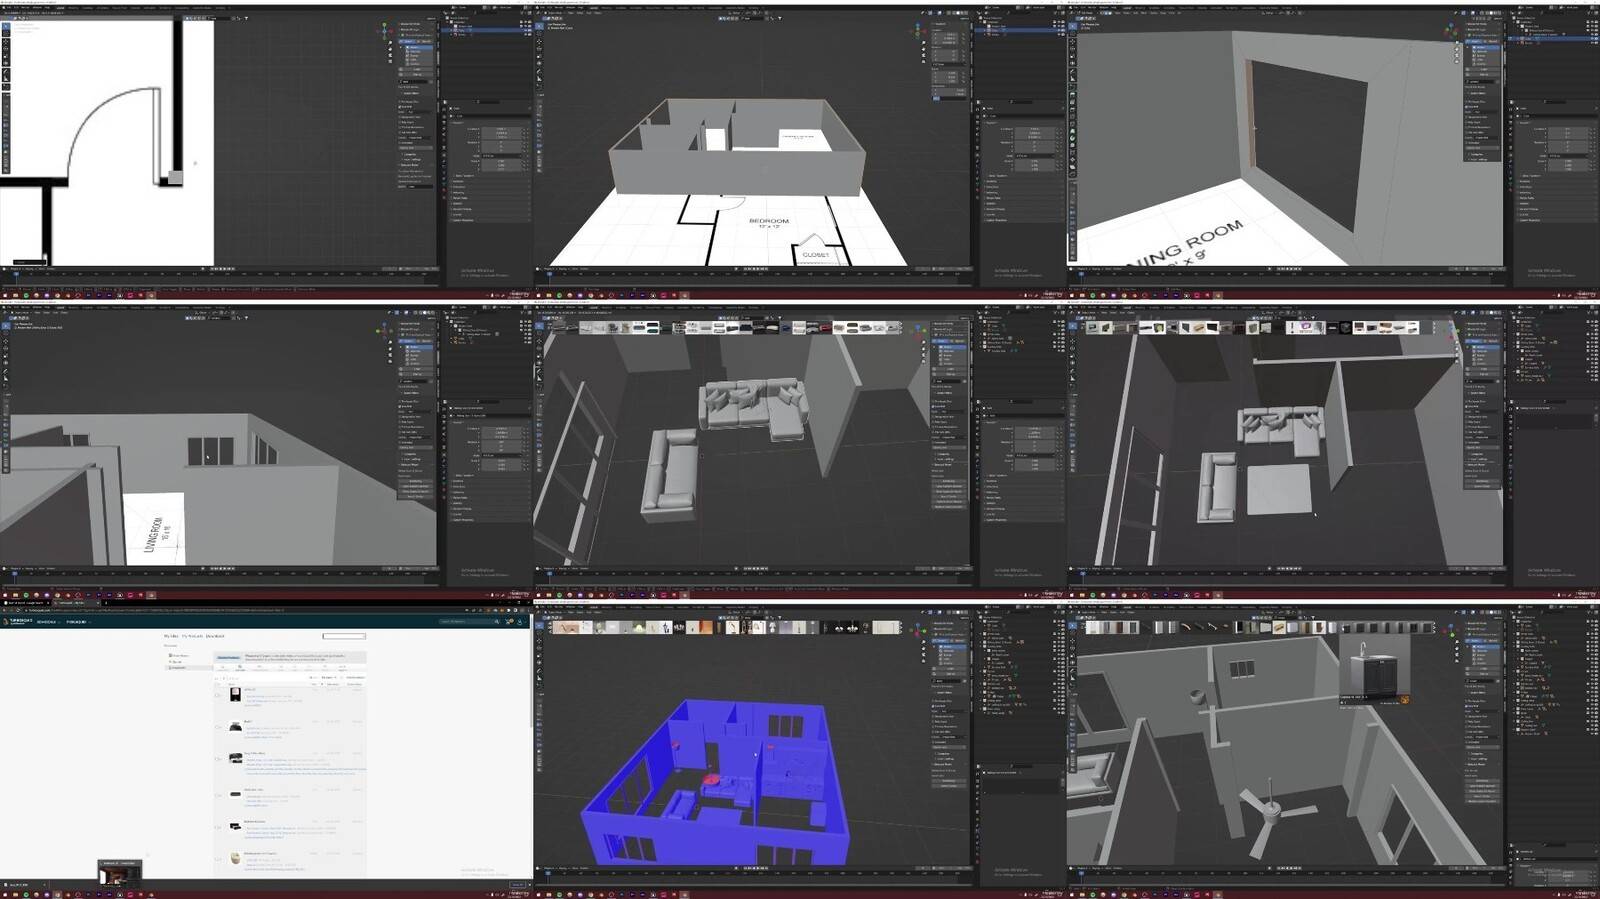Click viewport zoom magnifier in door floor-plan view
Image resolution: width=1600 pixels, height=899 pixels.
click(x=390, y=43)
